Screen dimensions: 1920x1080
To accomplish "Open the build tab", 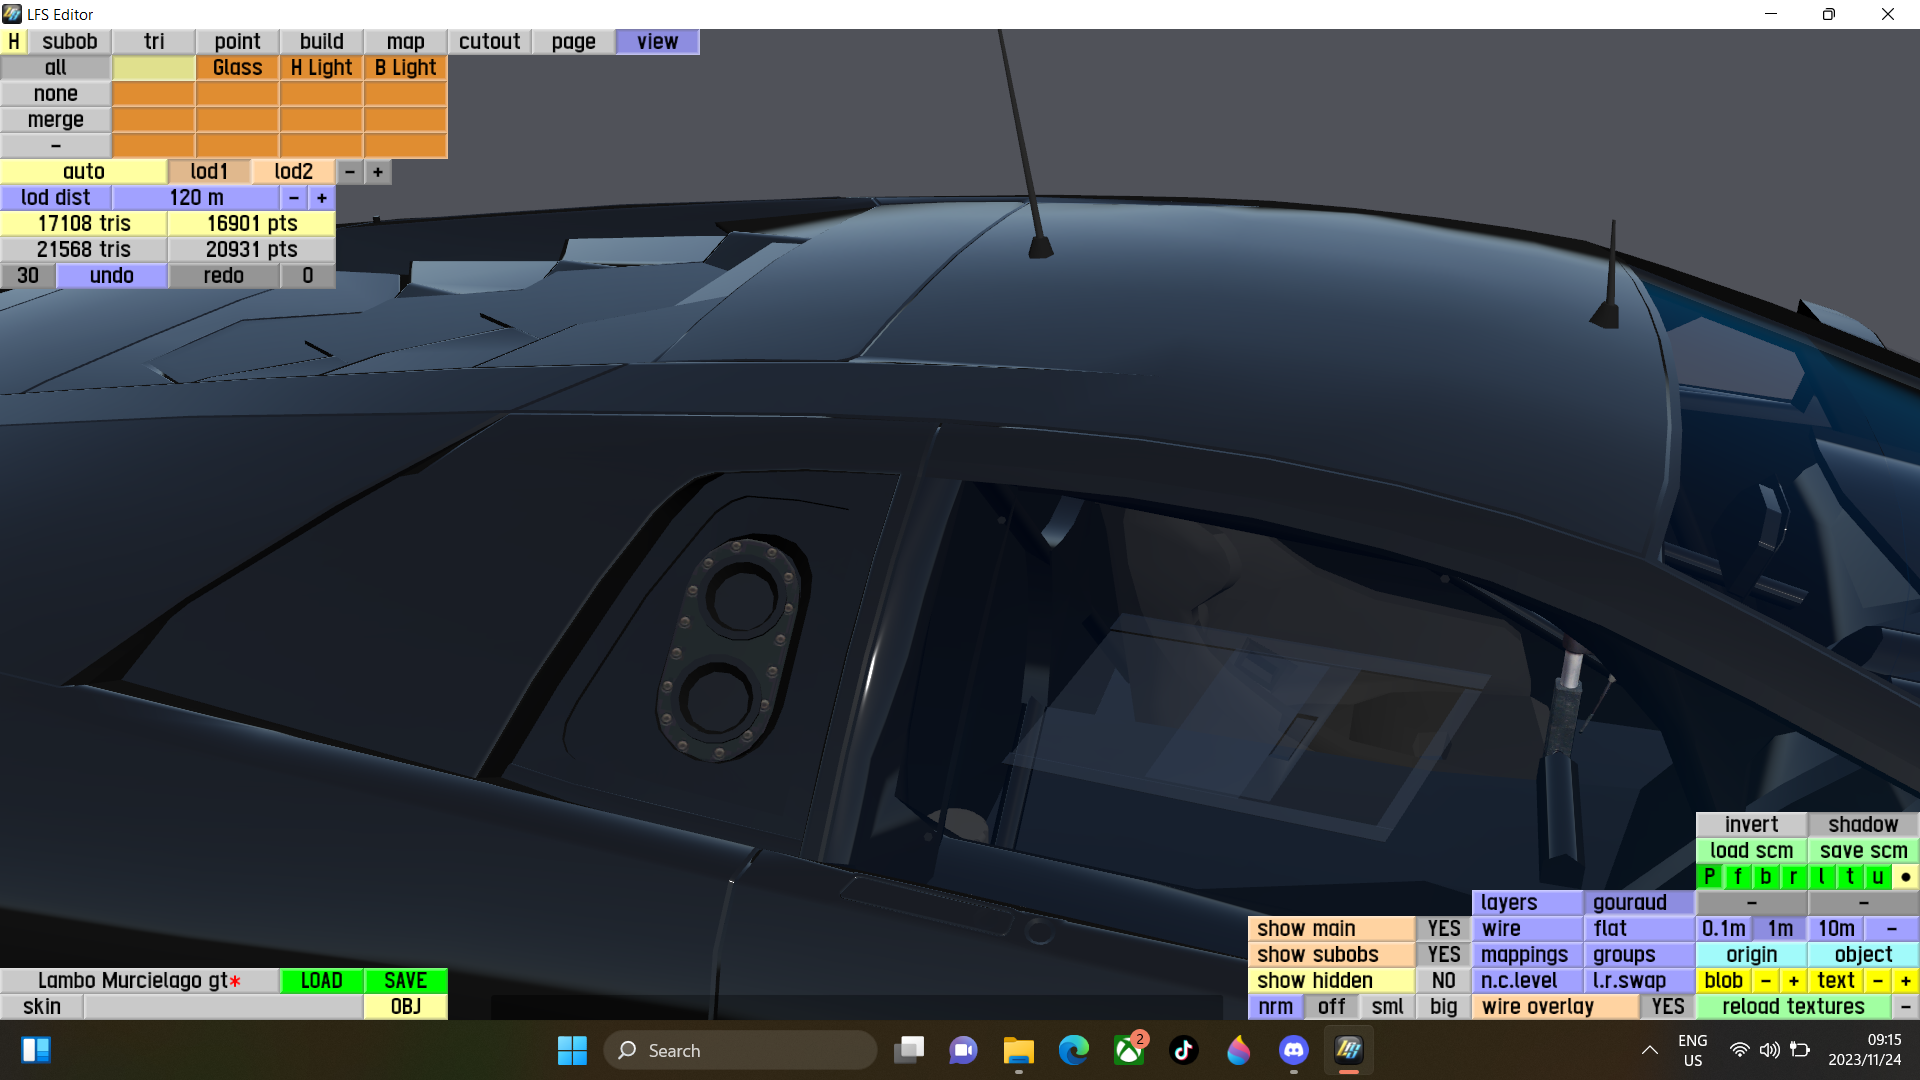I will pos(321,42).
